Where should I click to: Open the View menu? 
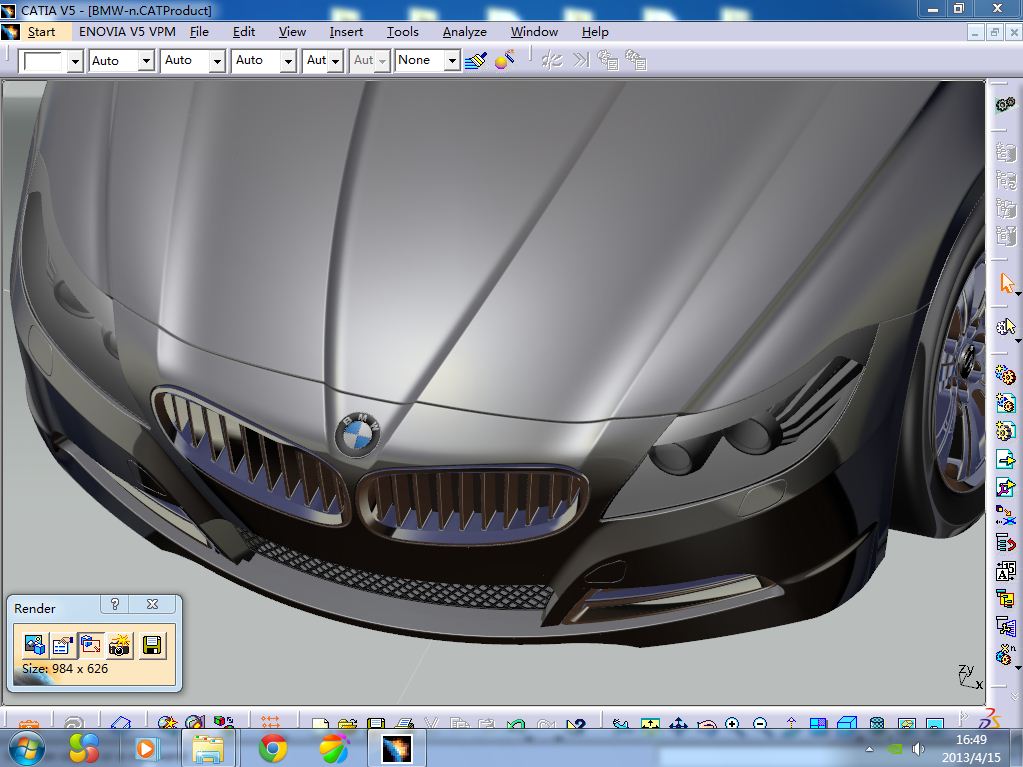pos(292,32)
